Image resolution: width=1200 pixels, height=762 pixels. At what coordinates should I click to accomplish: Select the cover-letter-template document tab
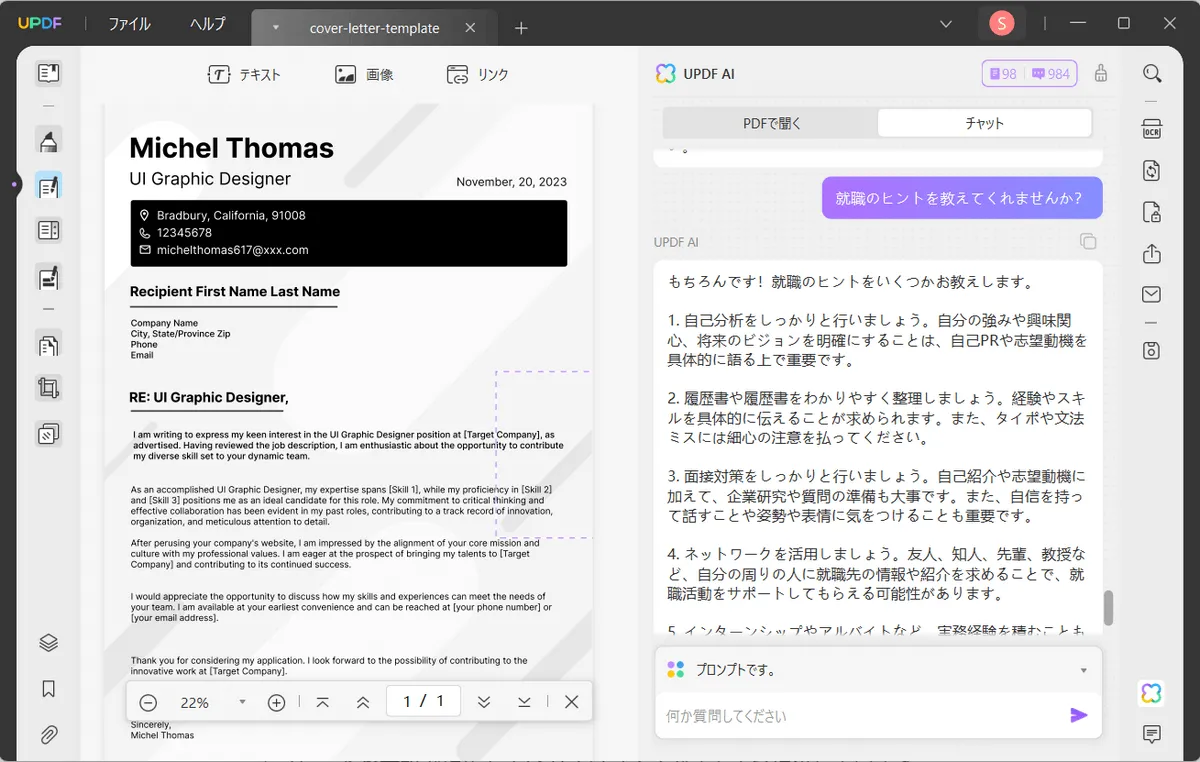(x=375, y=28)
